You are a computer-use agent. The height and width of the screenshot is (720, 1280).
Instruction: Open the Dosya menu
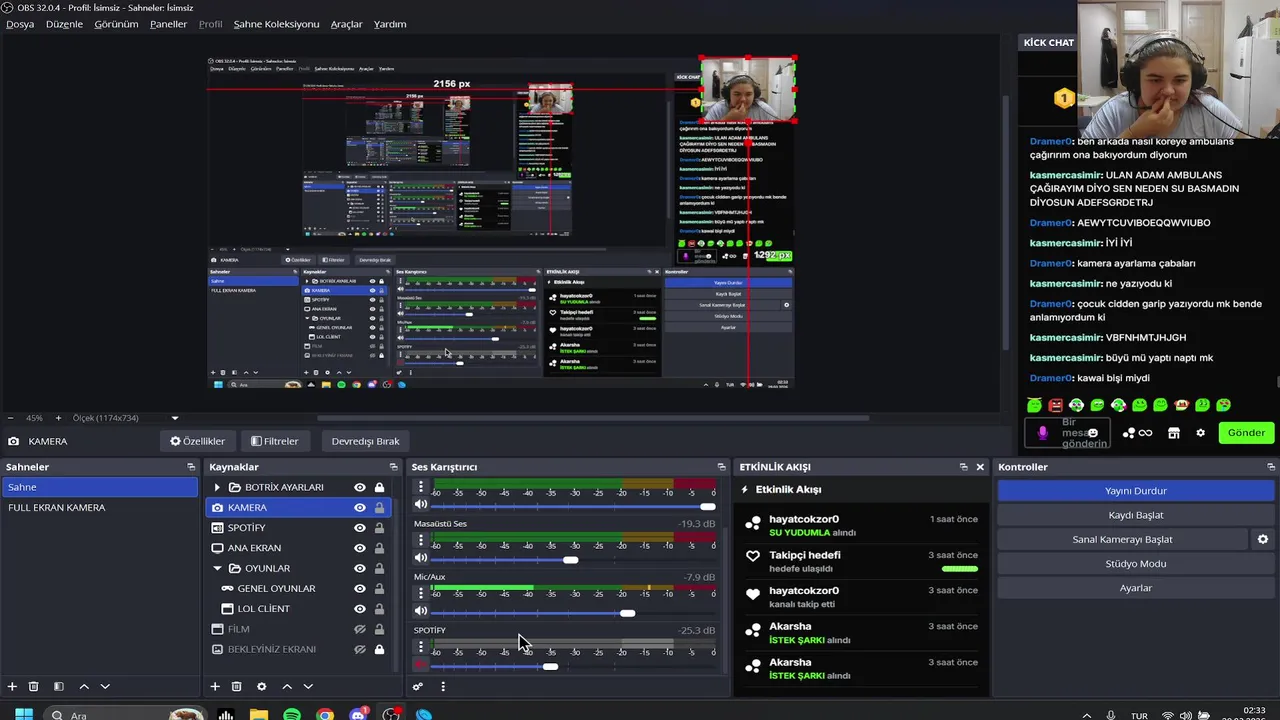[x=20, y=24]
